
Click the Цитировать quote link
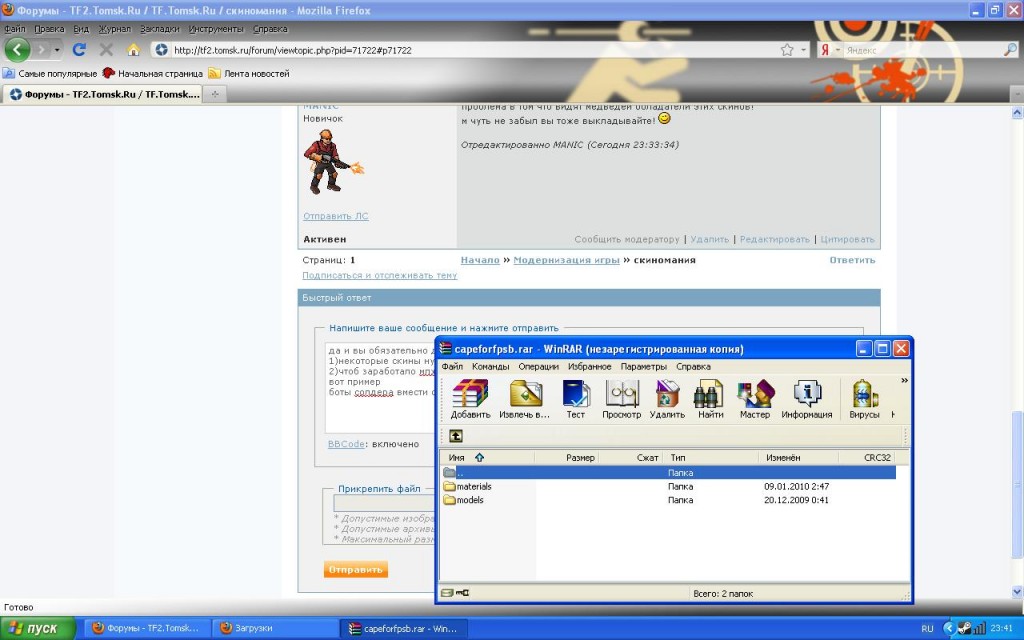(x=847, y=240)
